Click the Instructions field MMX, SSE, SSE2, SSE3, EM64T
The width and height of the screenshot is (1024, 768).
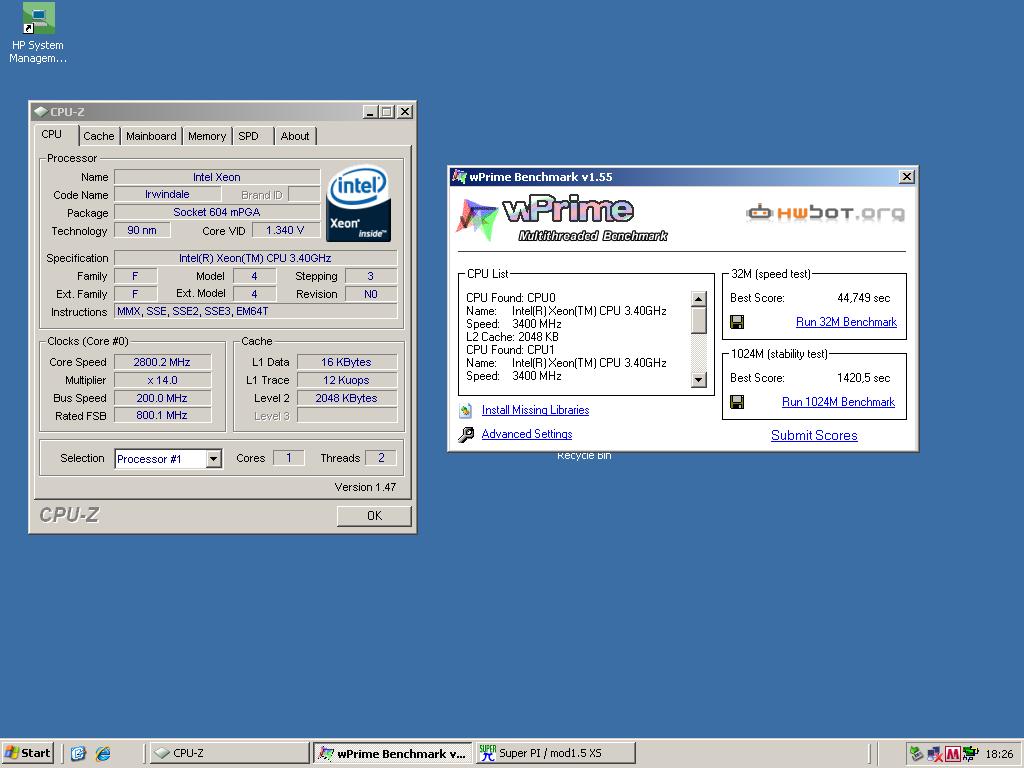tap(255, 312)
